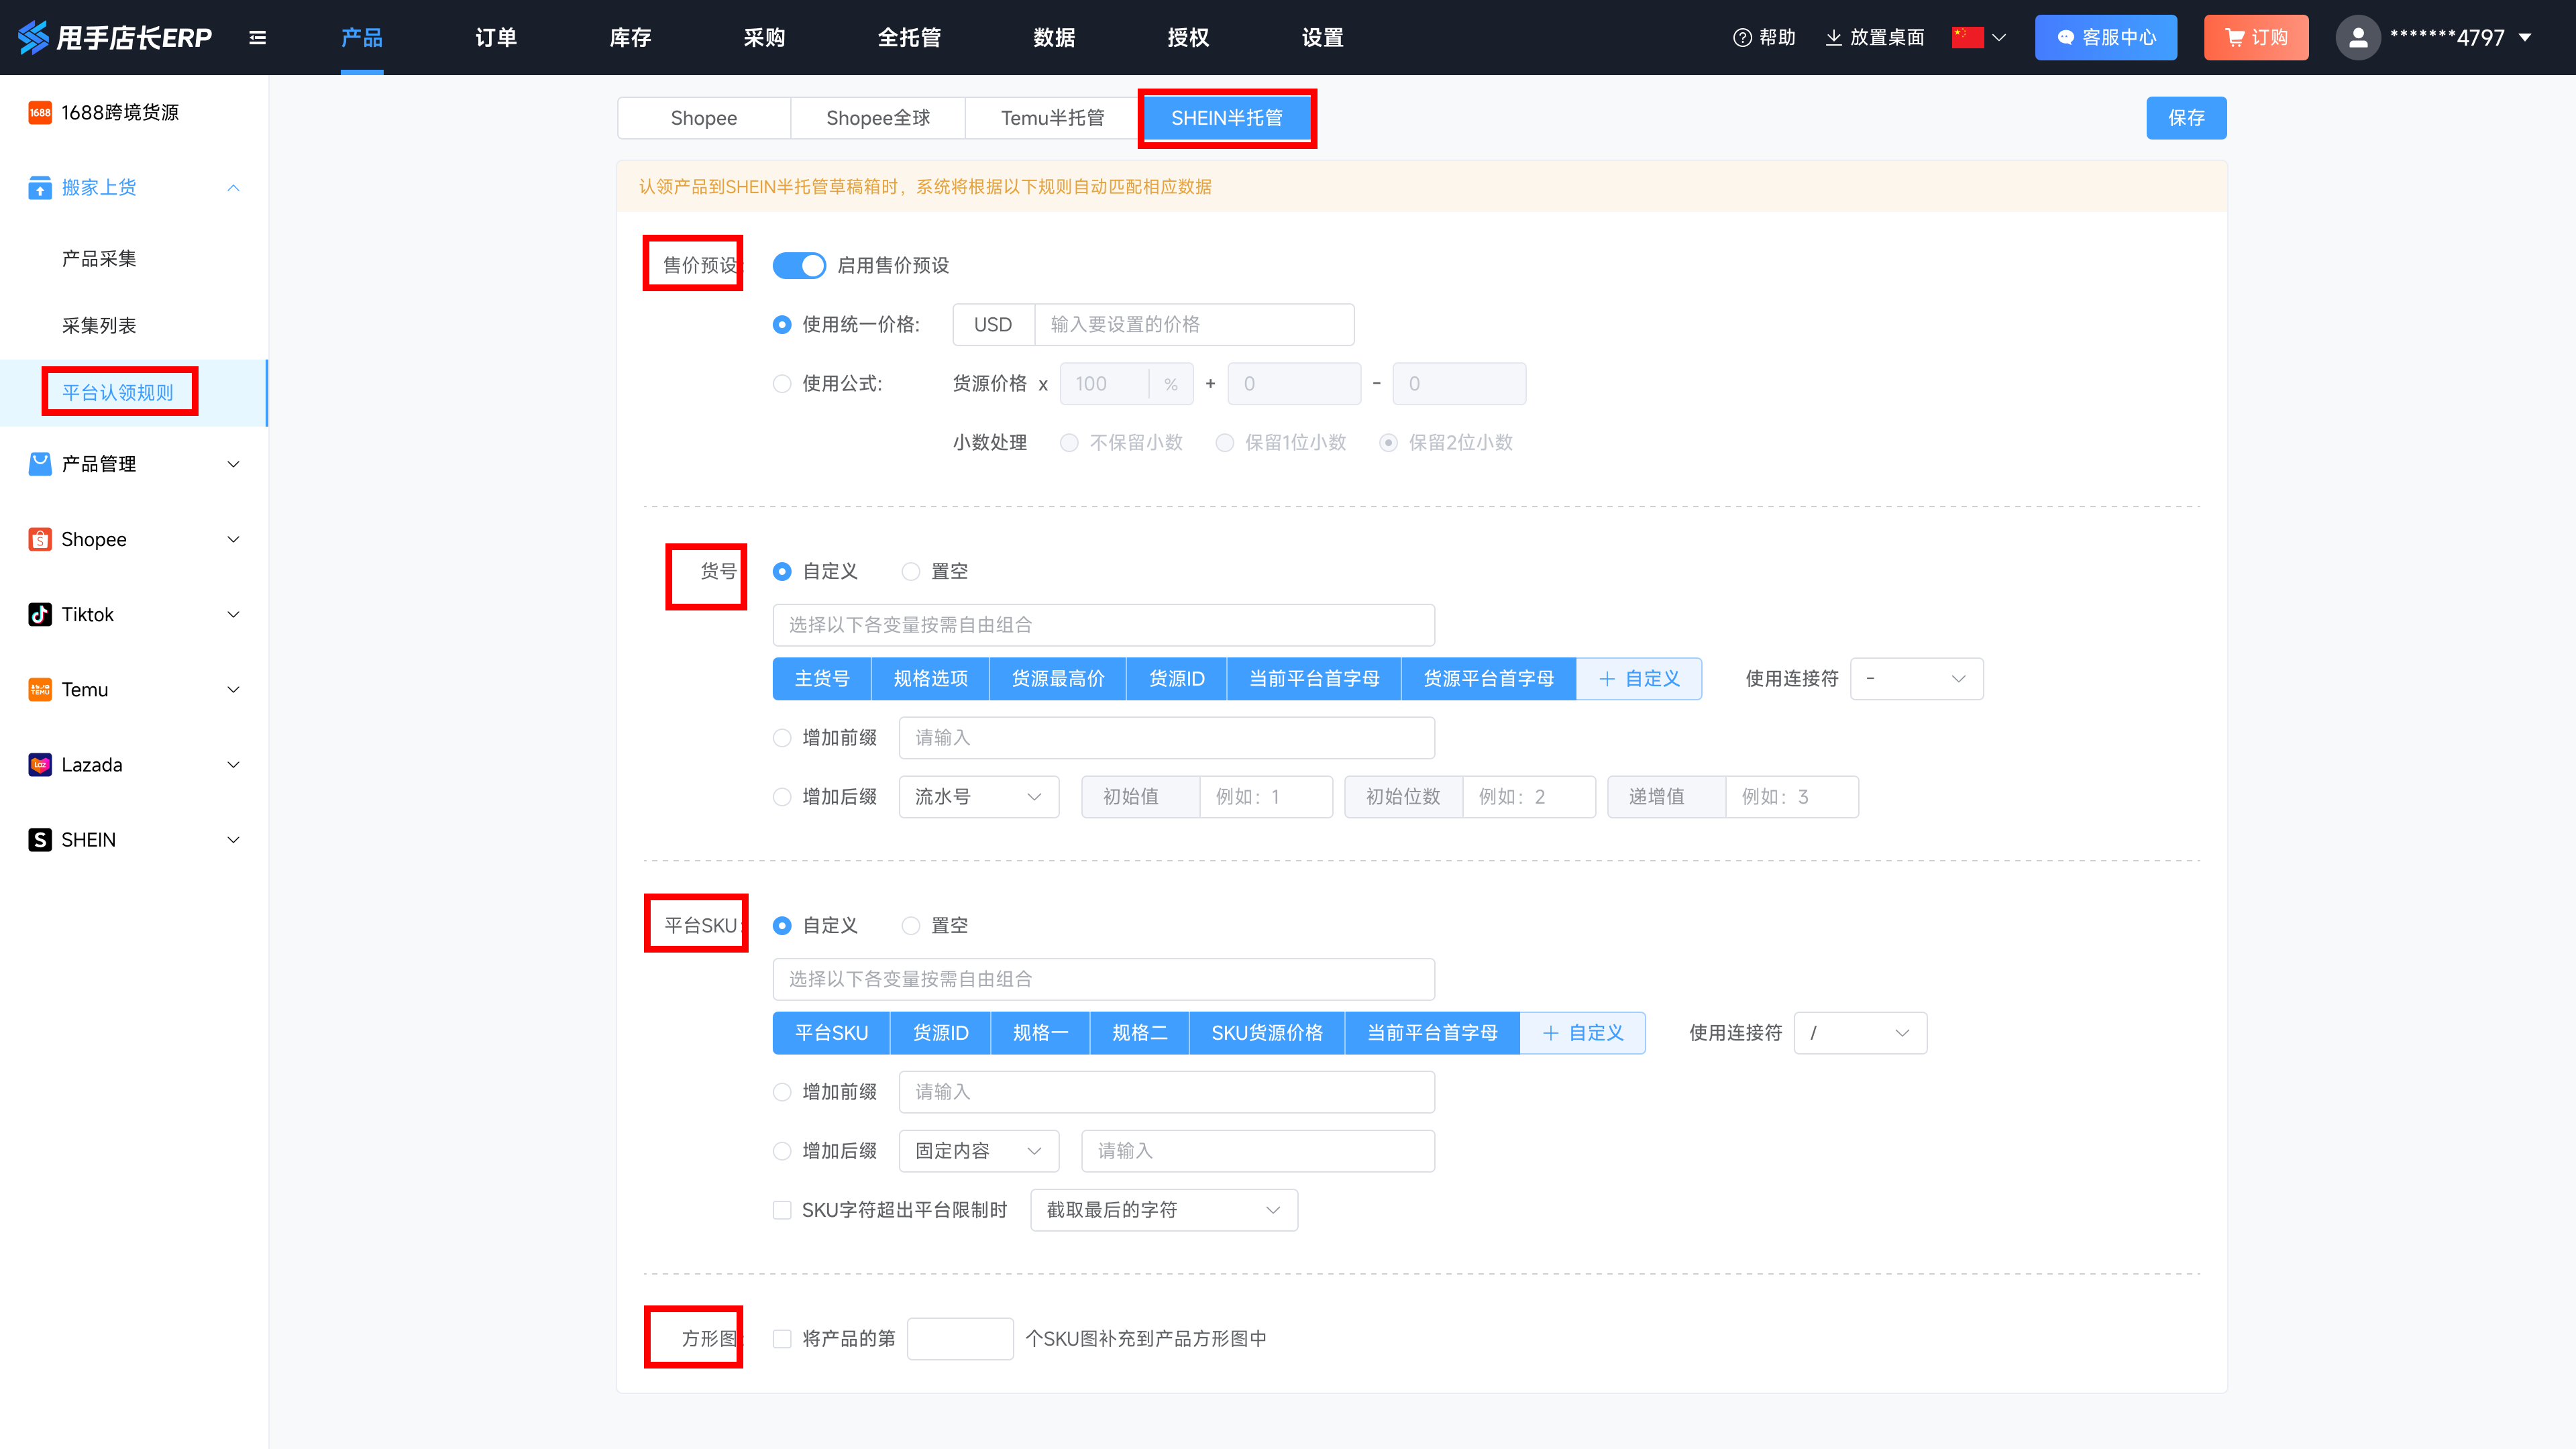Open 1688跨境货源 sidebar icon
This screenshot has width=2576, height=1449.
point(40,113)
